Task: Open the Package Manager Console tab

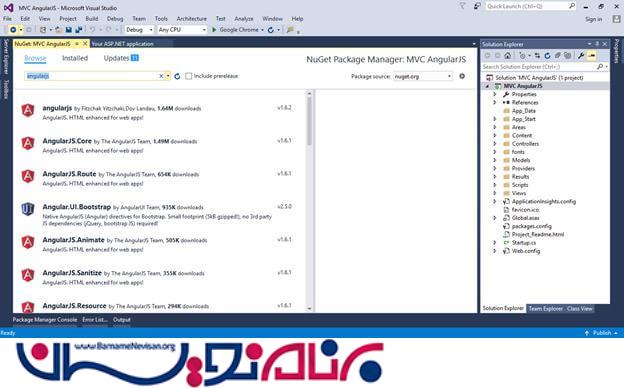Action: [45, 320]
